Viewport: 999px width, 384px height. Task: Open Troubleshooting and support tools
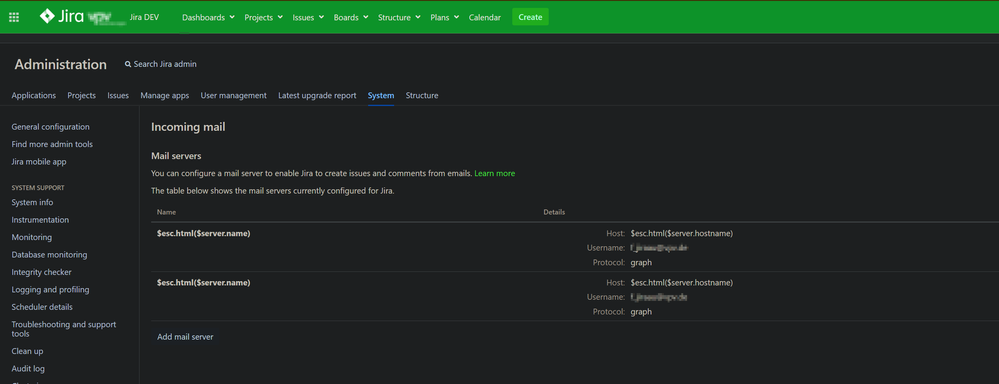[x=64, y=329]
